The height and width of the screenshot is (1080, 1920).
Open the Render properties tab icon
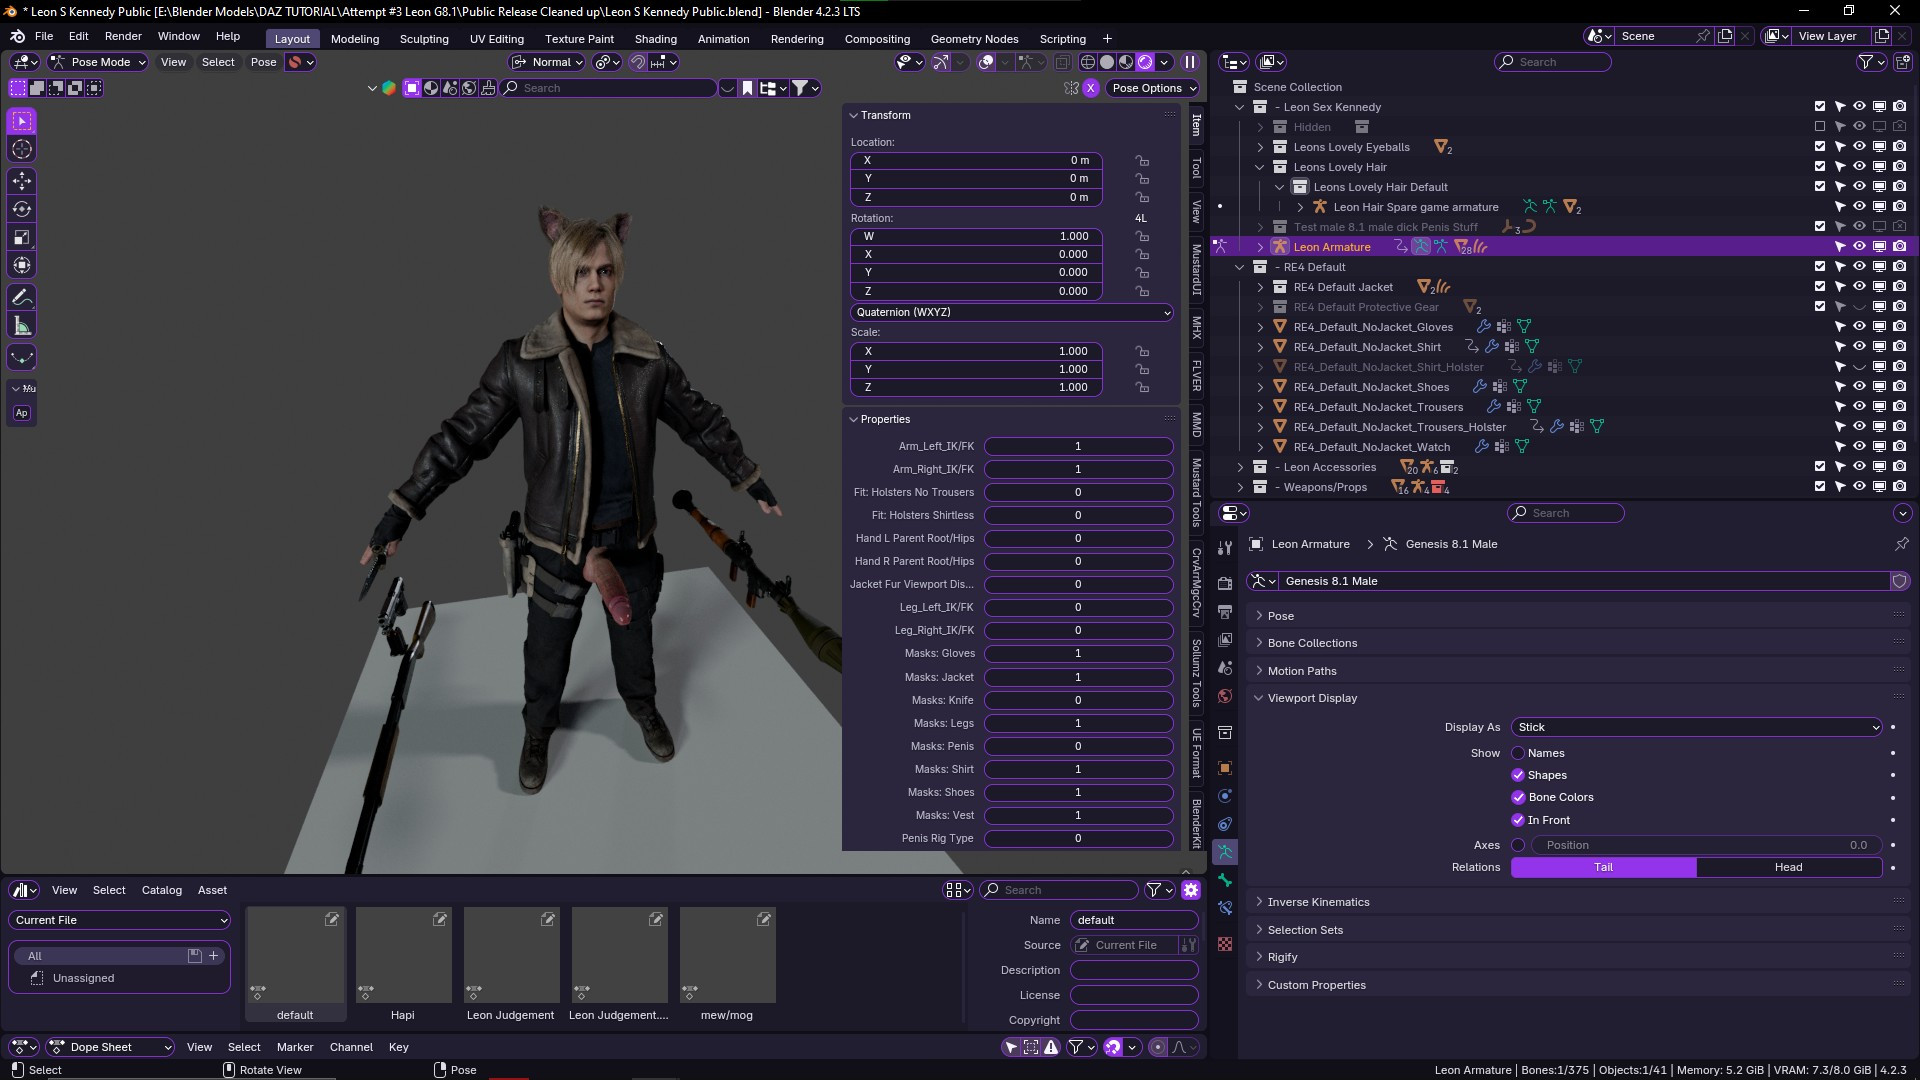tap(1225, 583)
